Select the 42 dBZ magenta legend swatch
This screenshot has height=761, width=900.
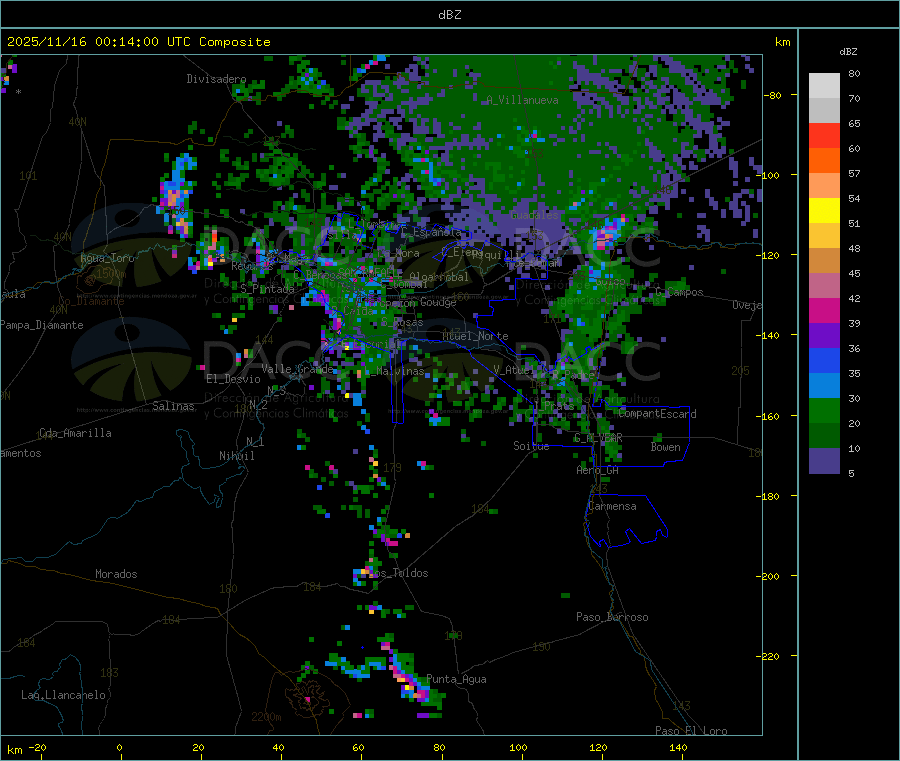click(x=824, y=310)
